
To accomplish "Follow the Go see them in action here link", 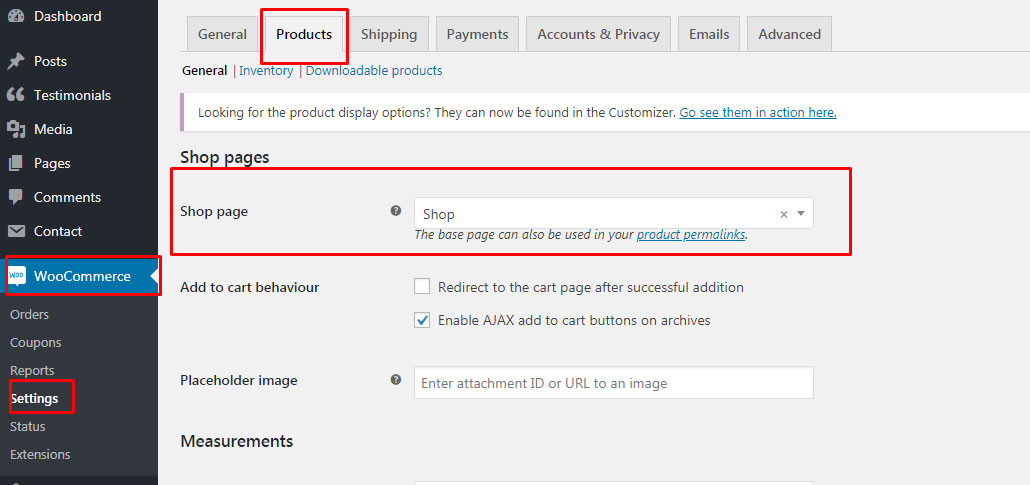I will click(x=758, y=112).
